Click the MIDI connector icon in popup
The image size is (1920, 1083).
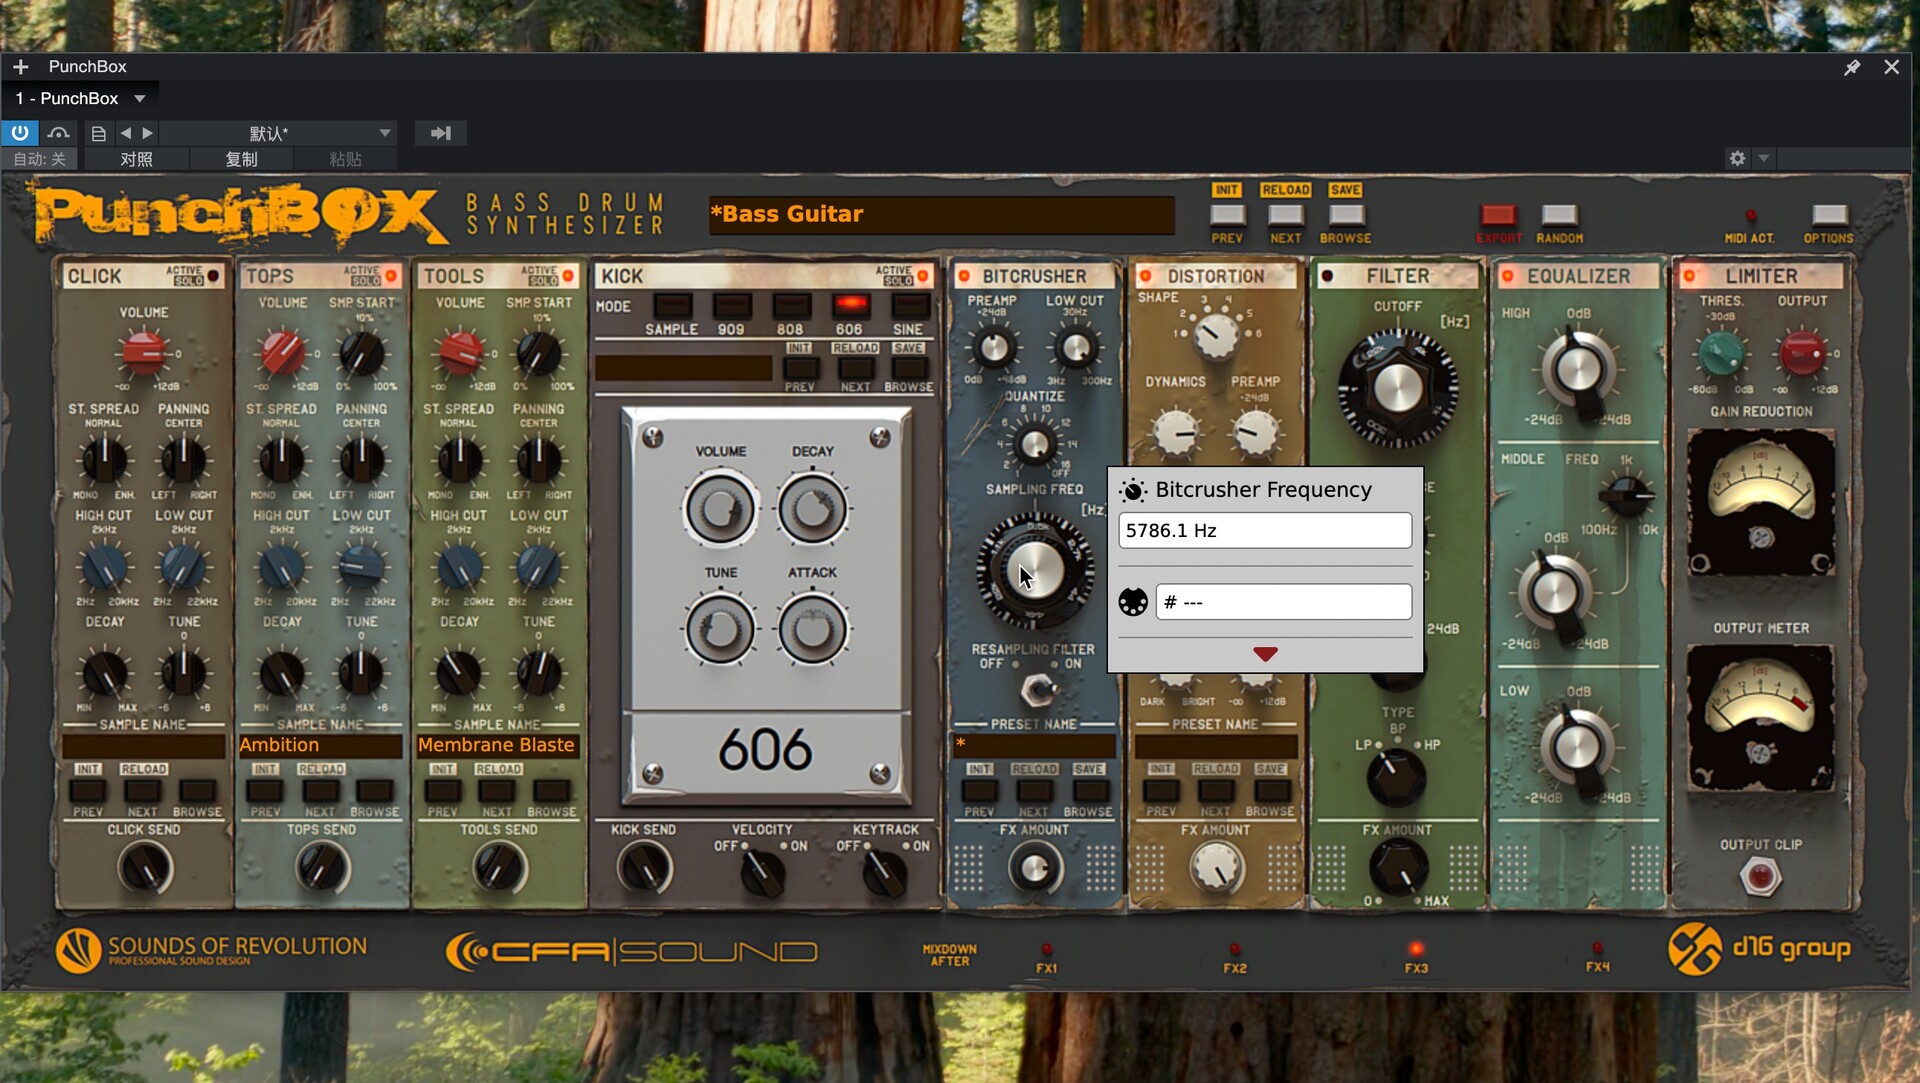click(x=1133, y=602)
